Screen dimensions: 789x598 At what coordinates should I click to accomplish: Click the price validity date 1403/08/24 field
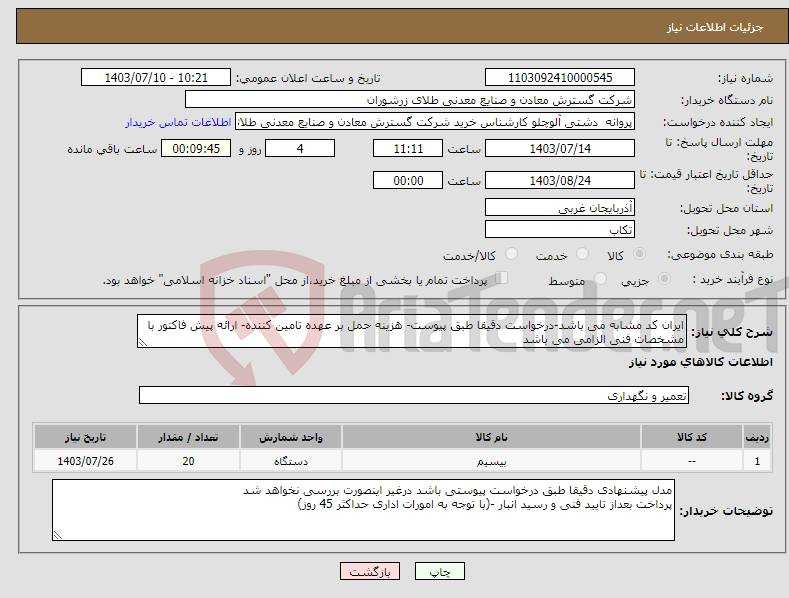click(x=560, y=180)
